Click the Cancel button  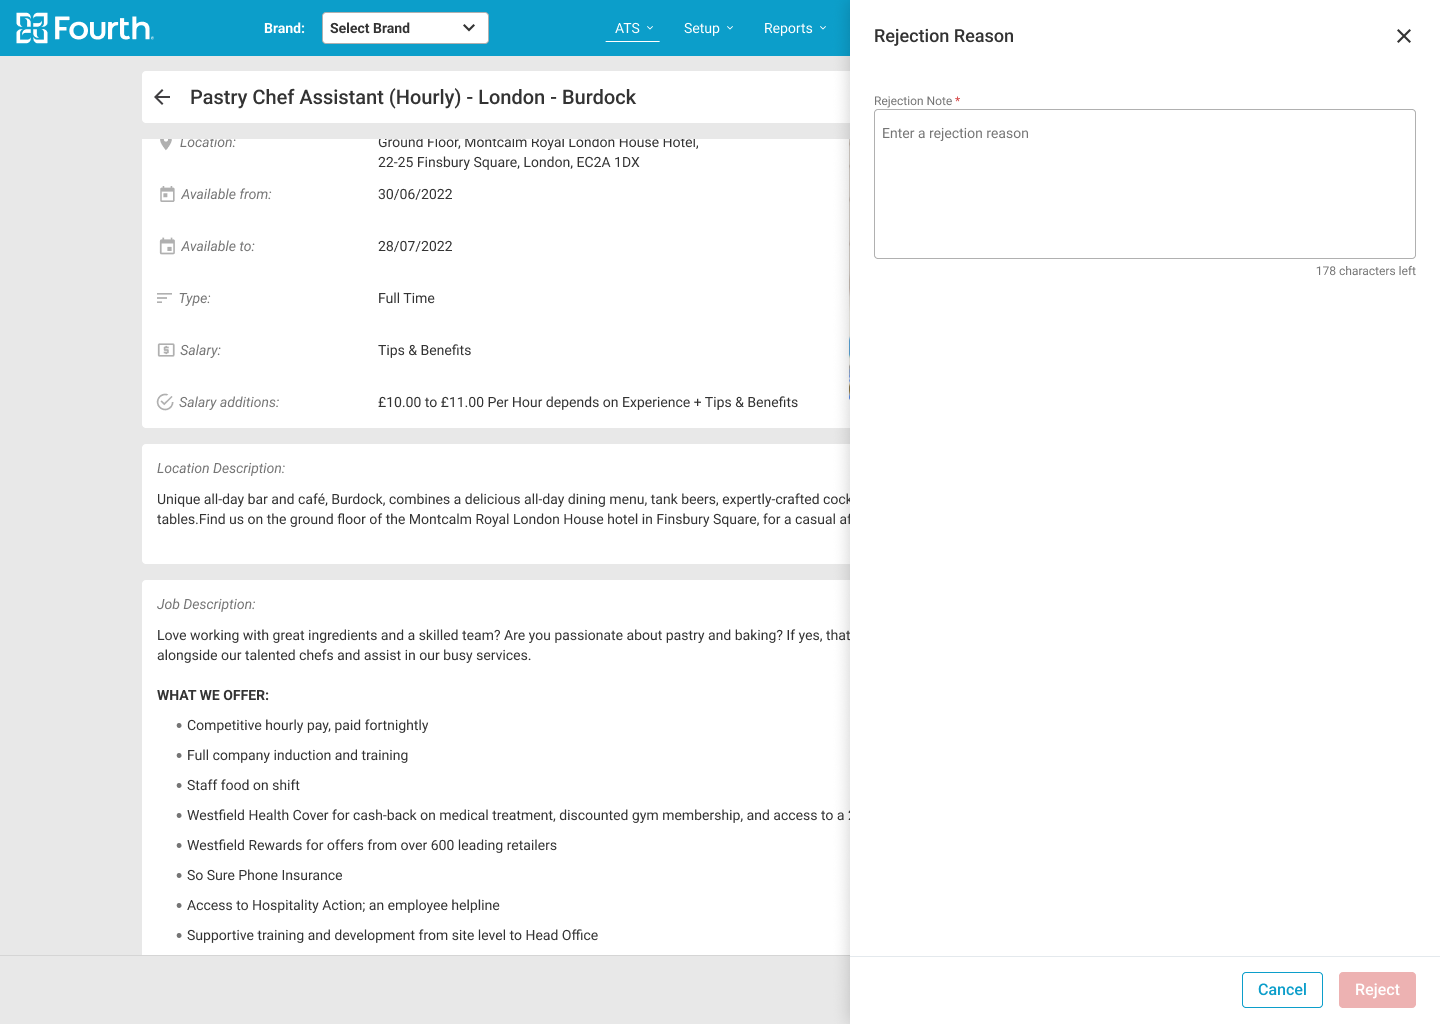pos(1282,989)
